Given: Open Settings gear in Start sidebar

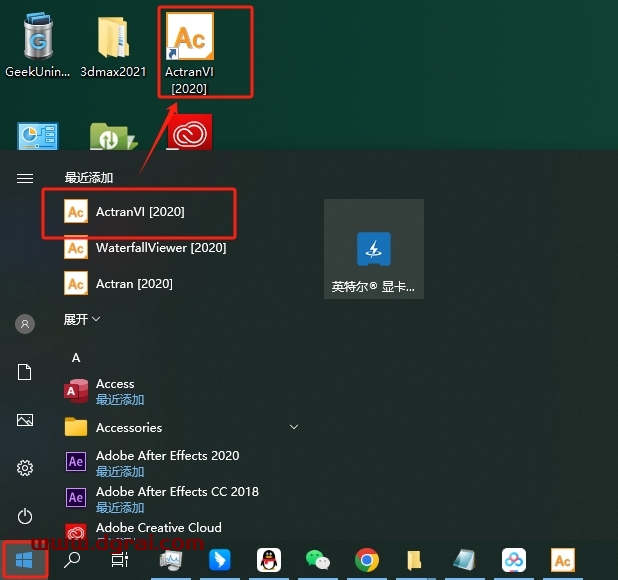Looking at the screenshot, I should [25, 468].
